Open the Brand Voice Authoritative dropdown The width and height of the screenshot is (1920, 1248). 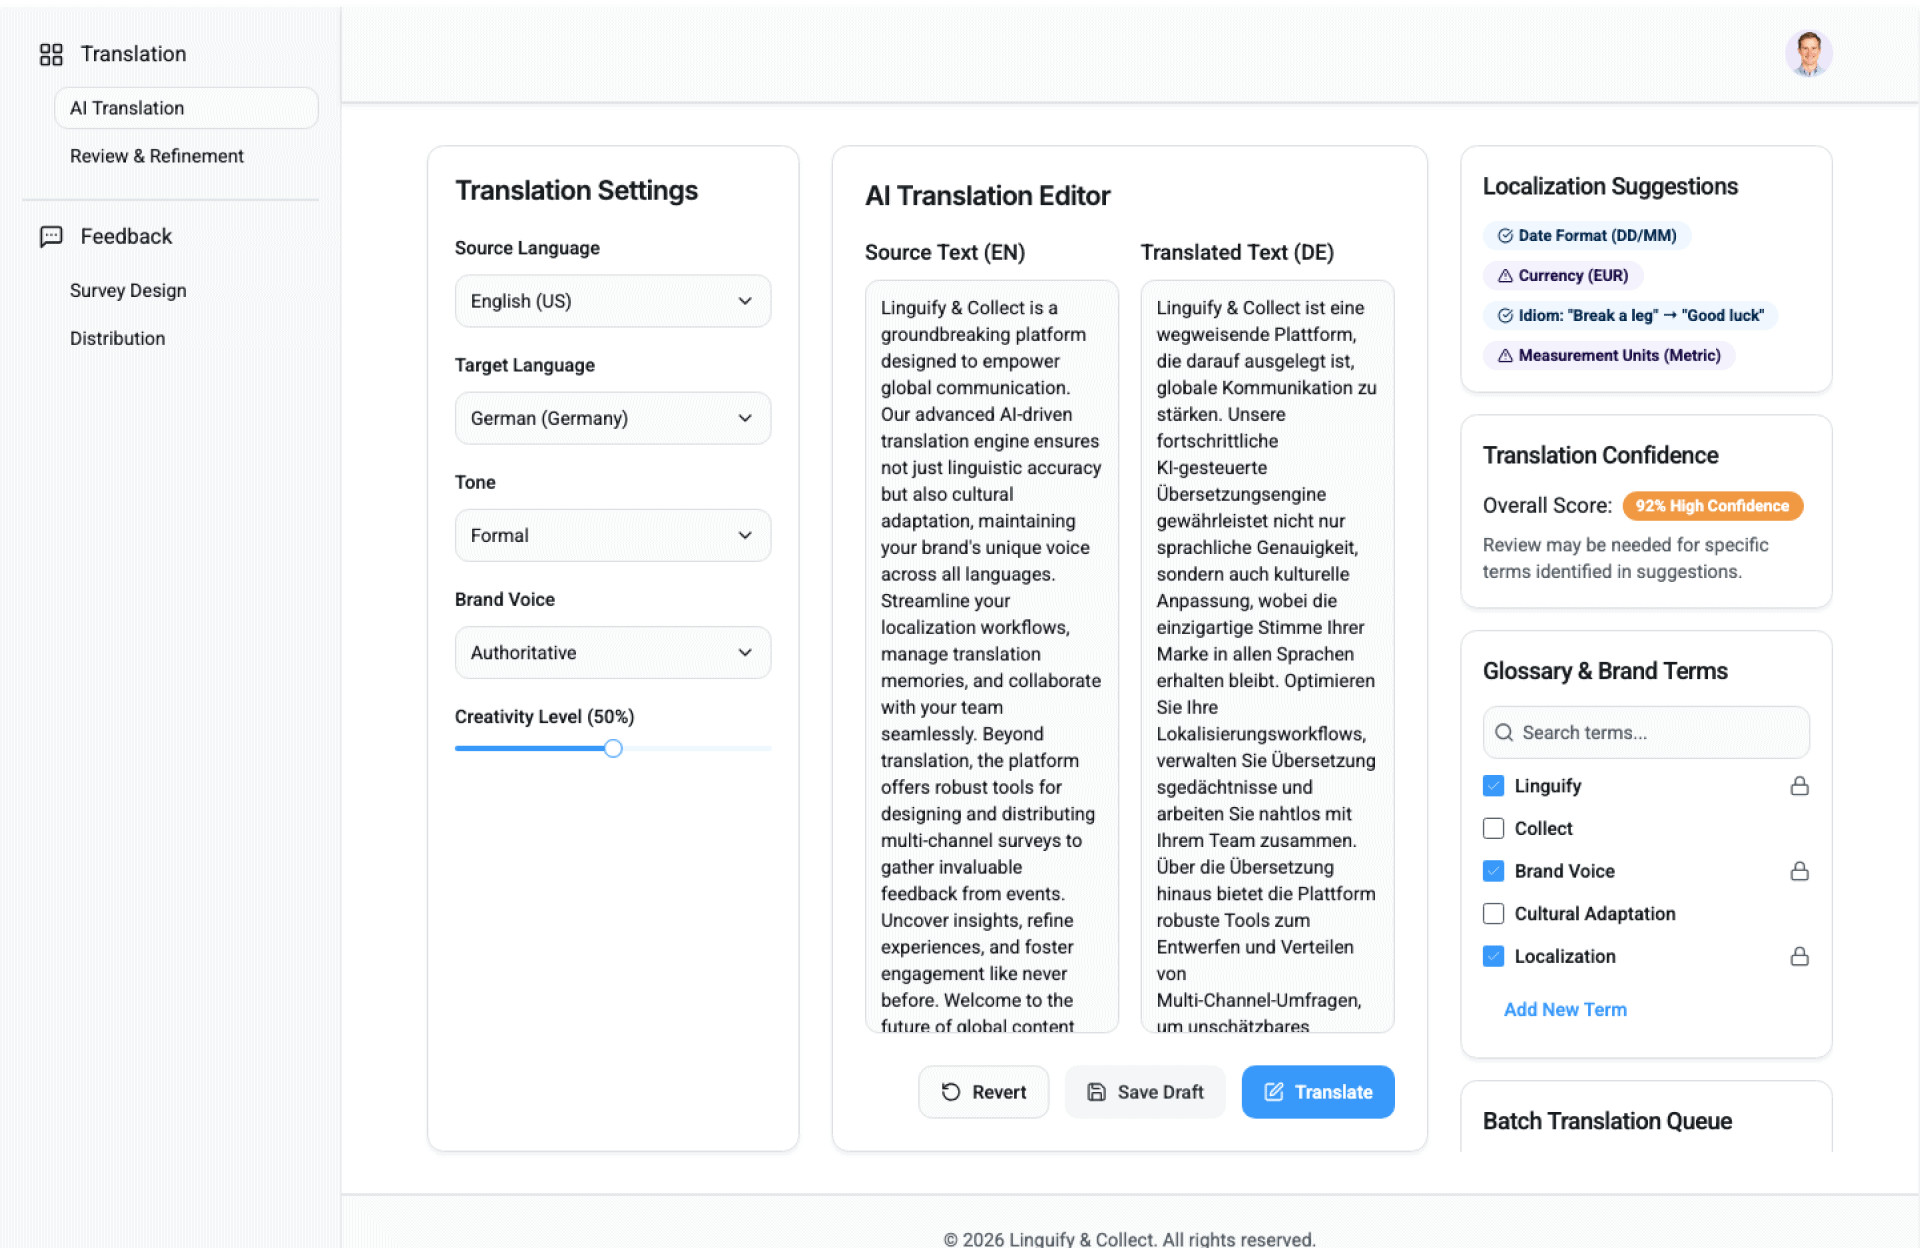click(612, 652)
